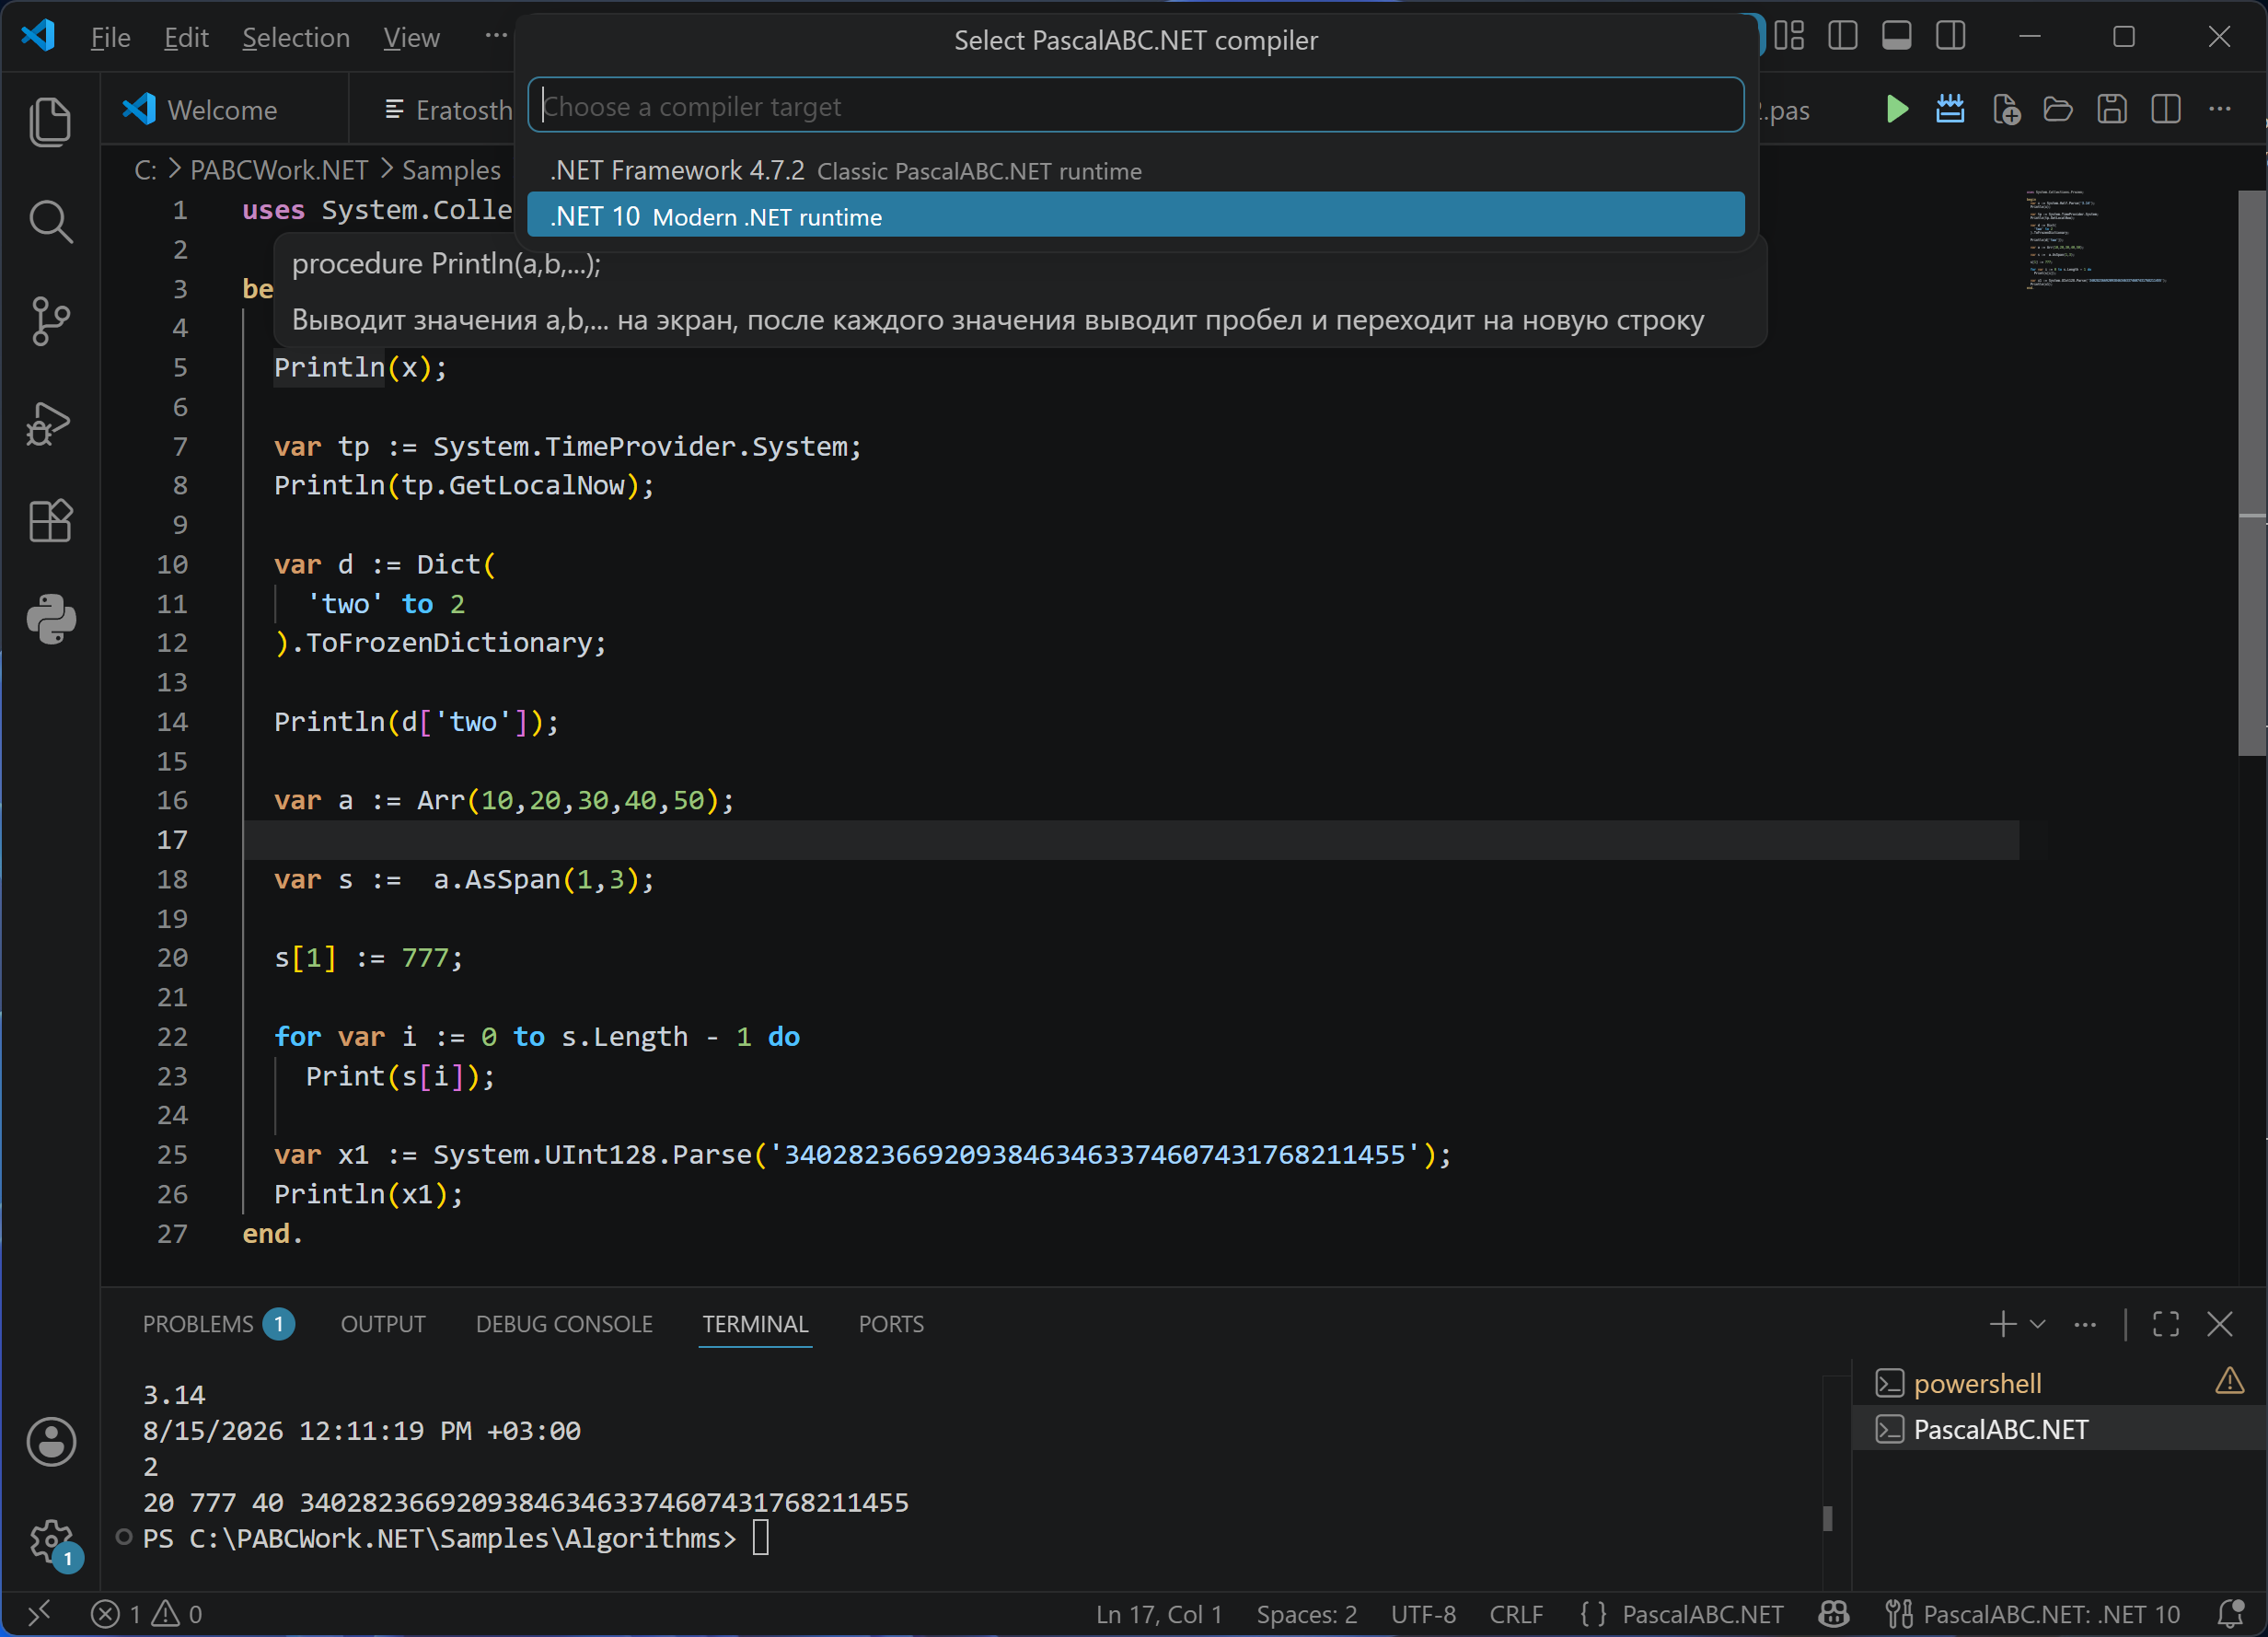Image resolution: width=2268 pixels, height=1637 pixels.
Task: Click the blue format code toolbar icon
Action: [x=1950, y=109]
